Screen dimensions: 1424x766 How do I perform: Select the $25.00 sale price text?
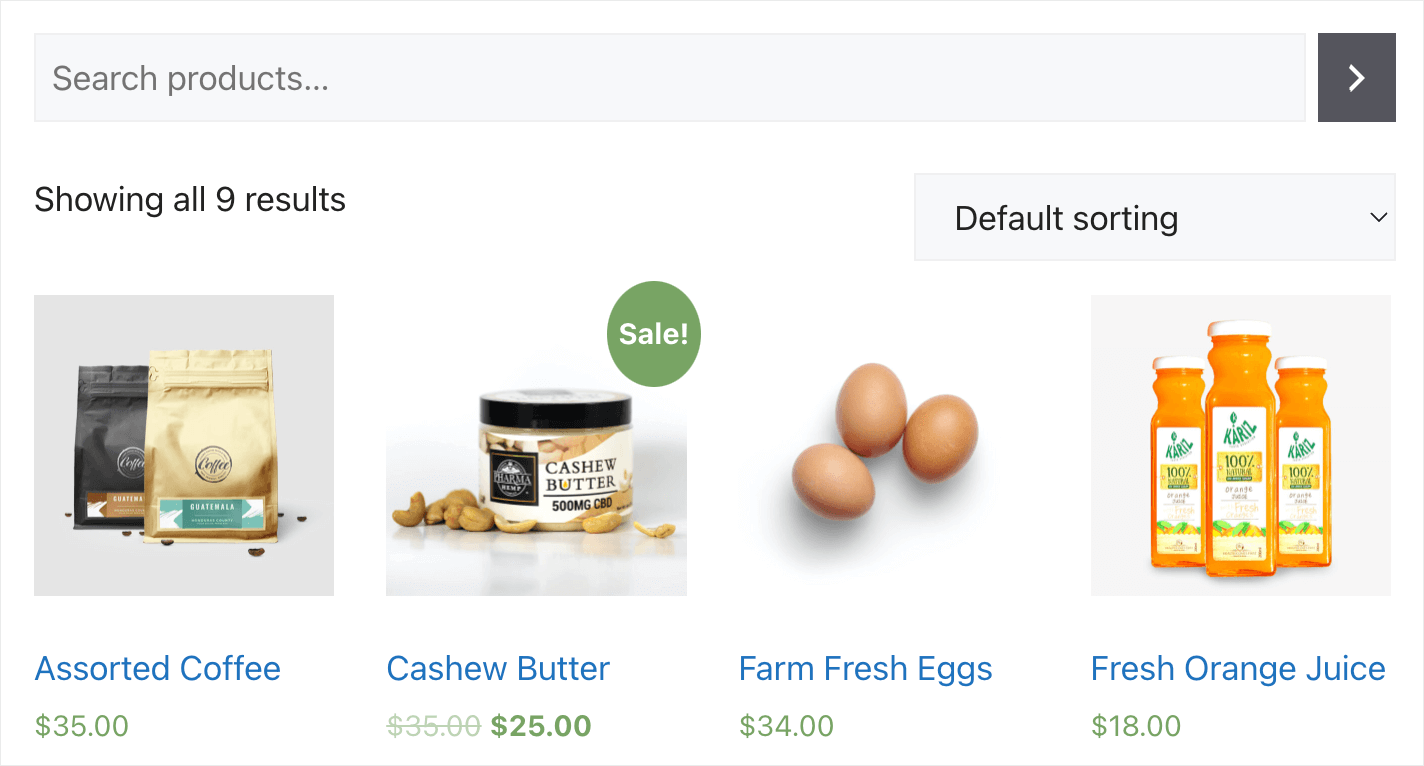540,725
